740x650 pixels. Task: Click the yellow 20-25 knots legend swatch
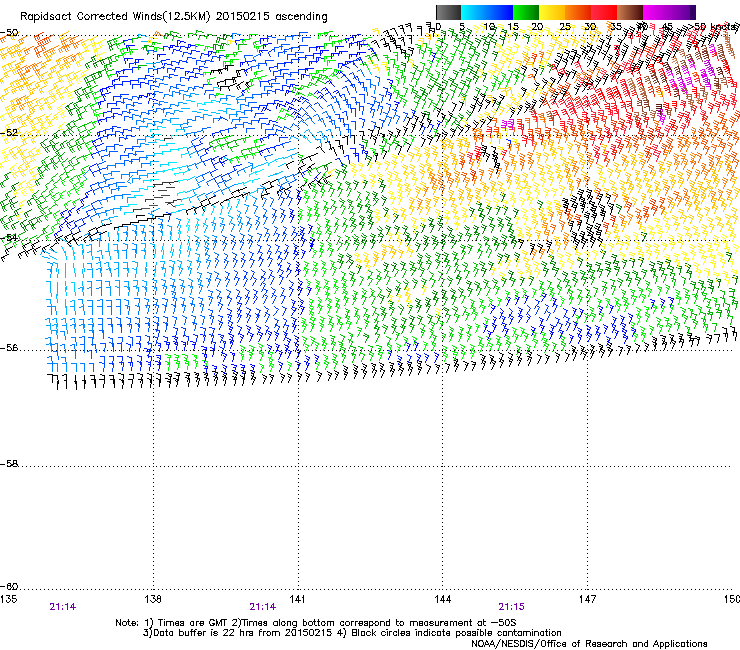click(x=552, y=12)
